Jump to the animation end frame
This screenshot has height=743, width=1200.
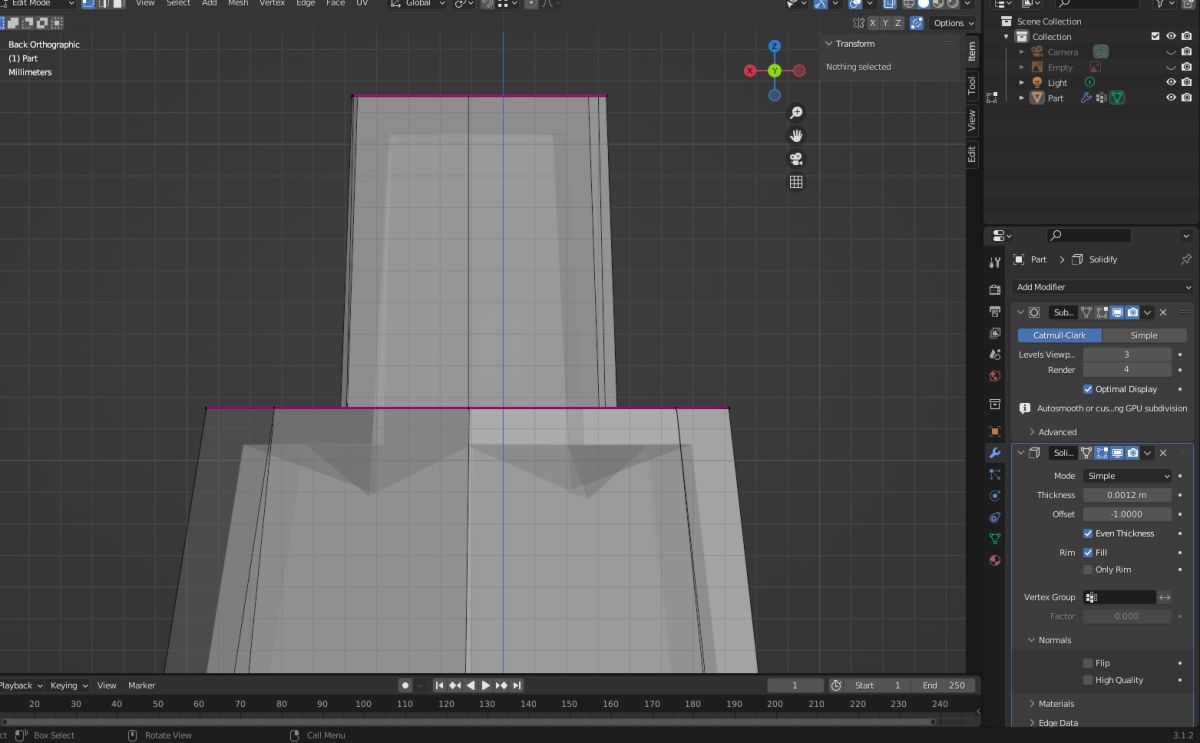click(x=517, y=685)
